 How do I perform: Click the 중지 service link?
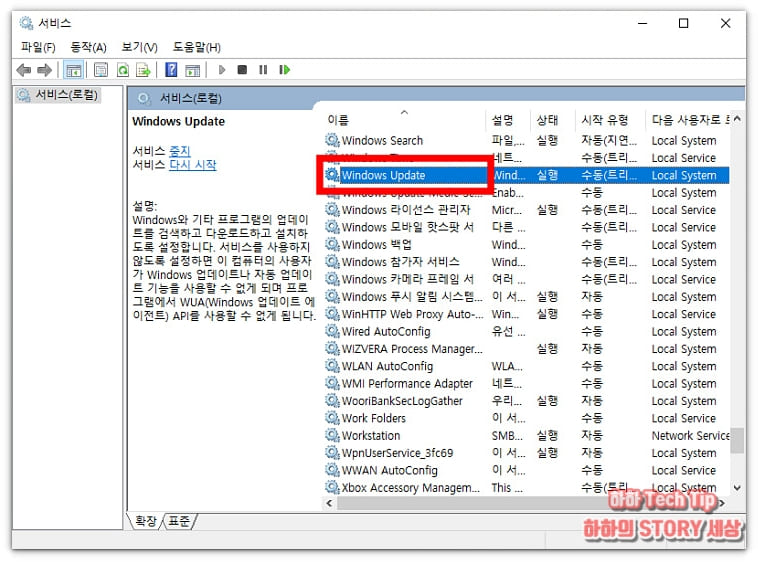tap(180, 151)
